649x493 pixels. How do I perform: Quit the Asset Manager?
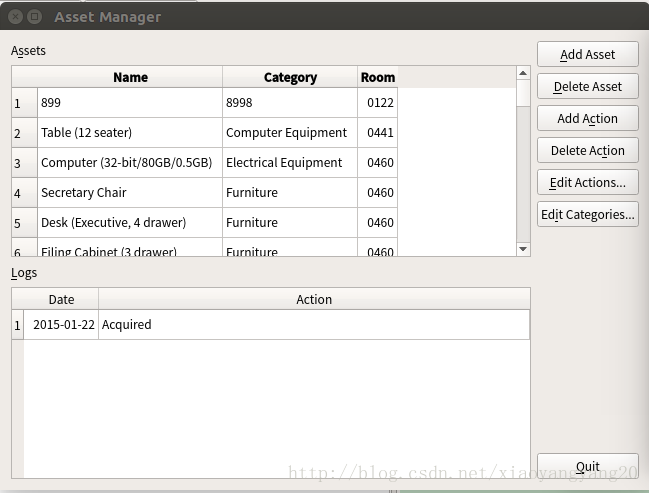click(588, 467)
